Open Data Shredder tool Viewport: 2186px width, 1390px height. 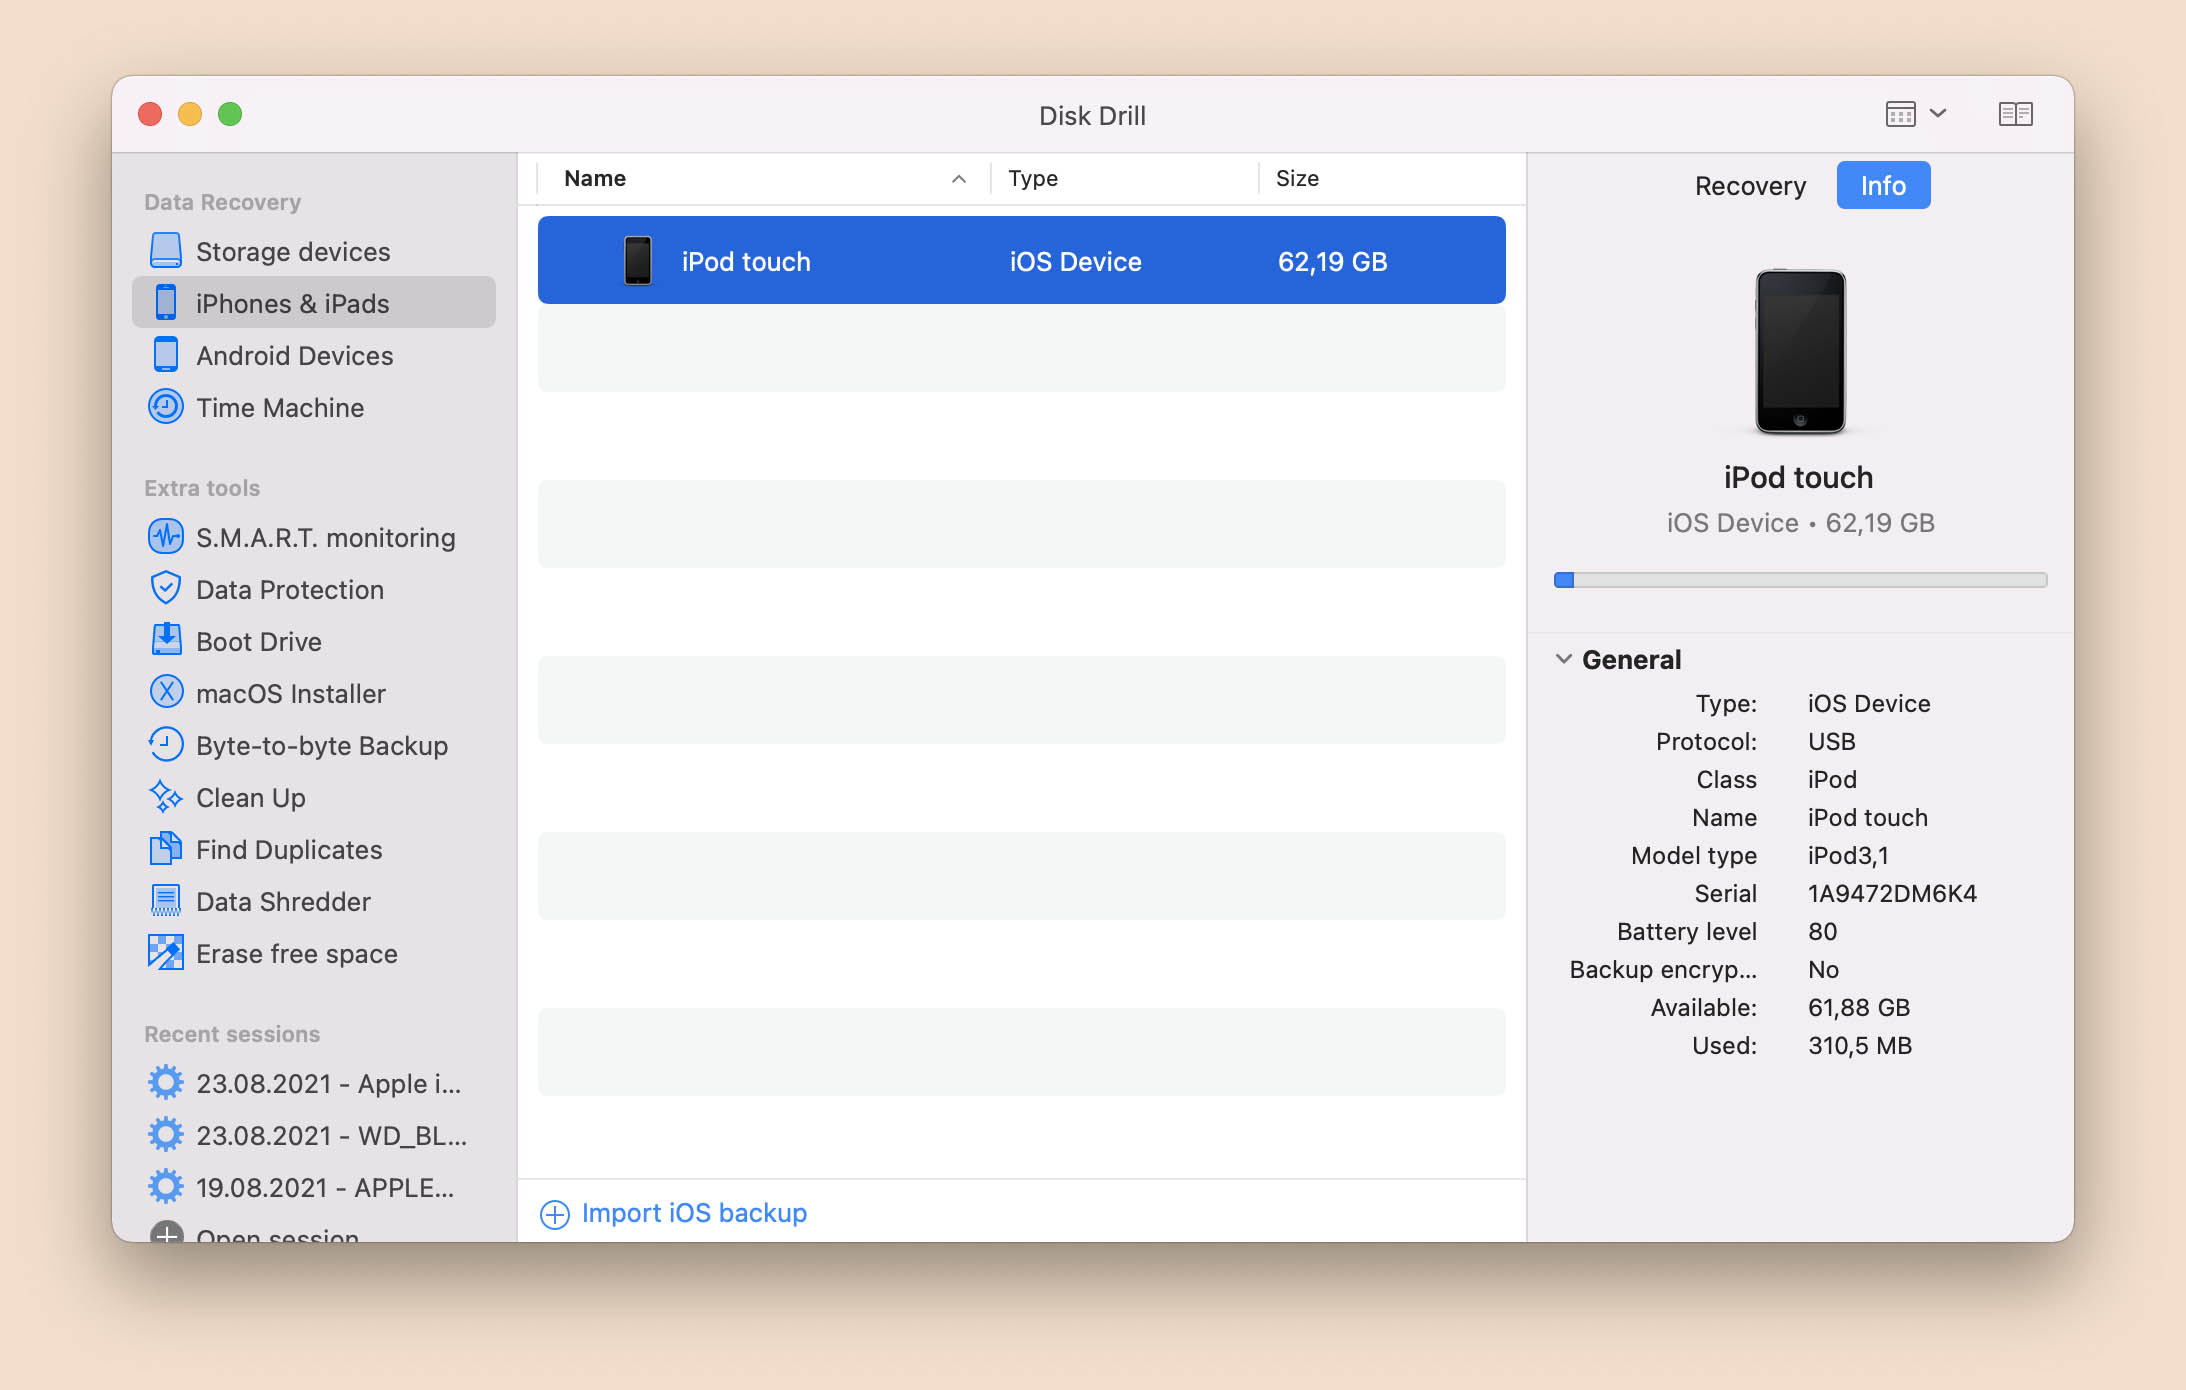pyautogui.click(x=314, y=901)
